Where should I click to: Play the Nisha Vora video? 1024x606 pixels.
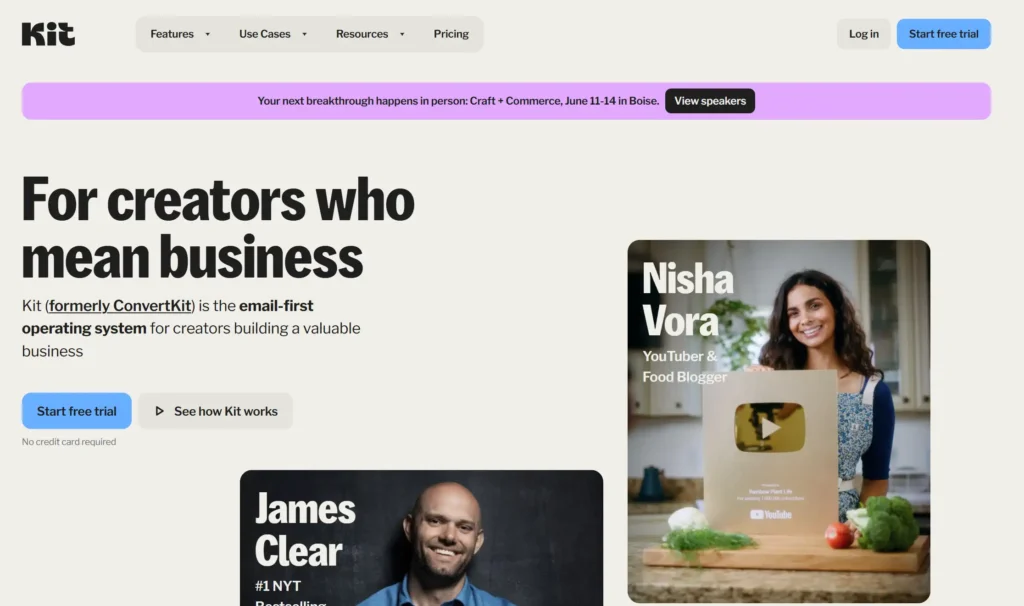770,428
